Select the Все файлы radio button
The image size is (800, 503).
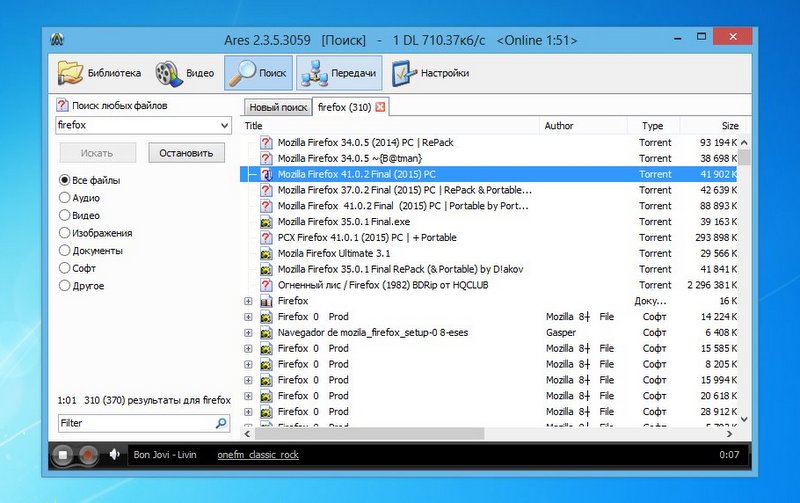(64, 180)
